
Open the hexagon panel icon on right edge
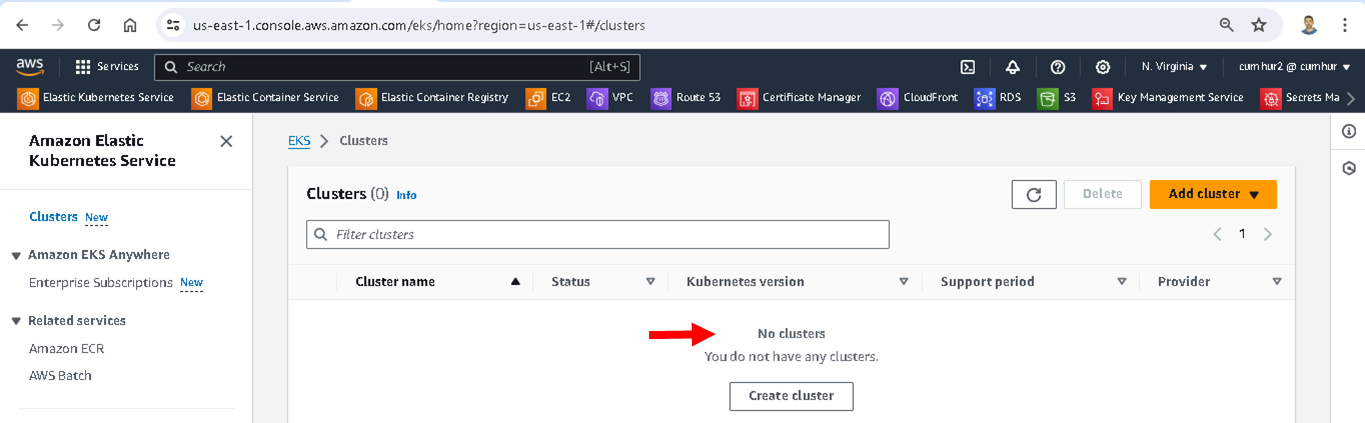[1348, 168]
